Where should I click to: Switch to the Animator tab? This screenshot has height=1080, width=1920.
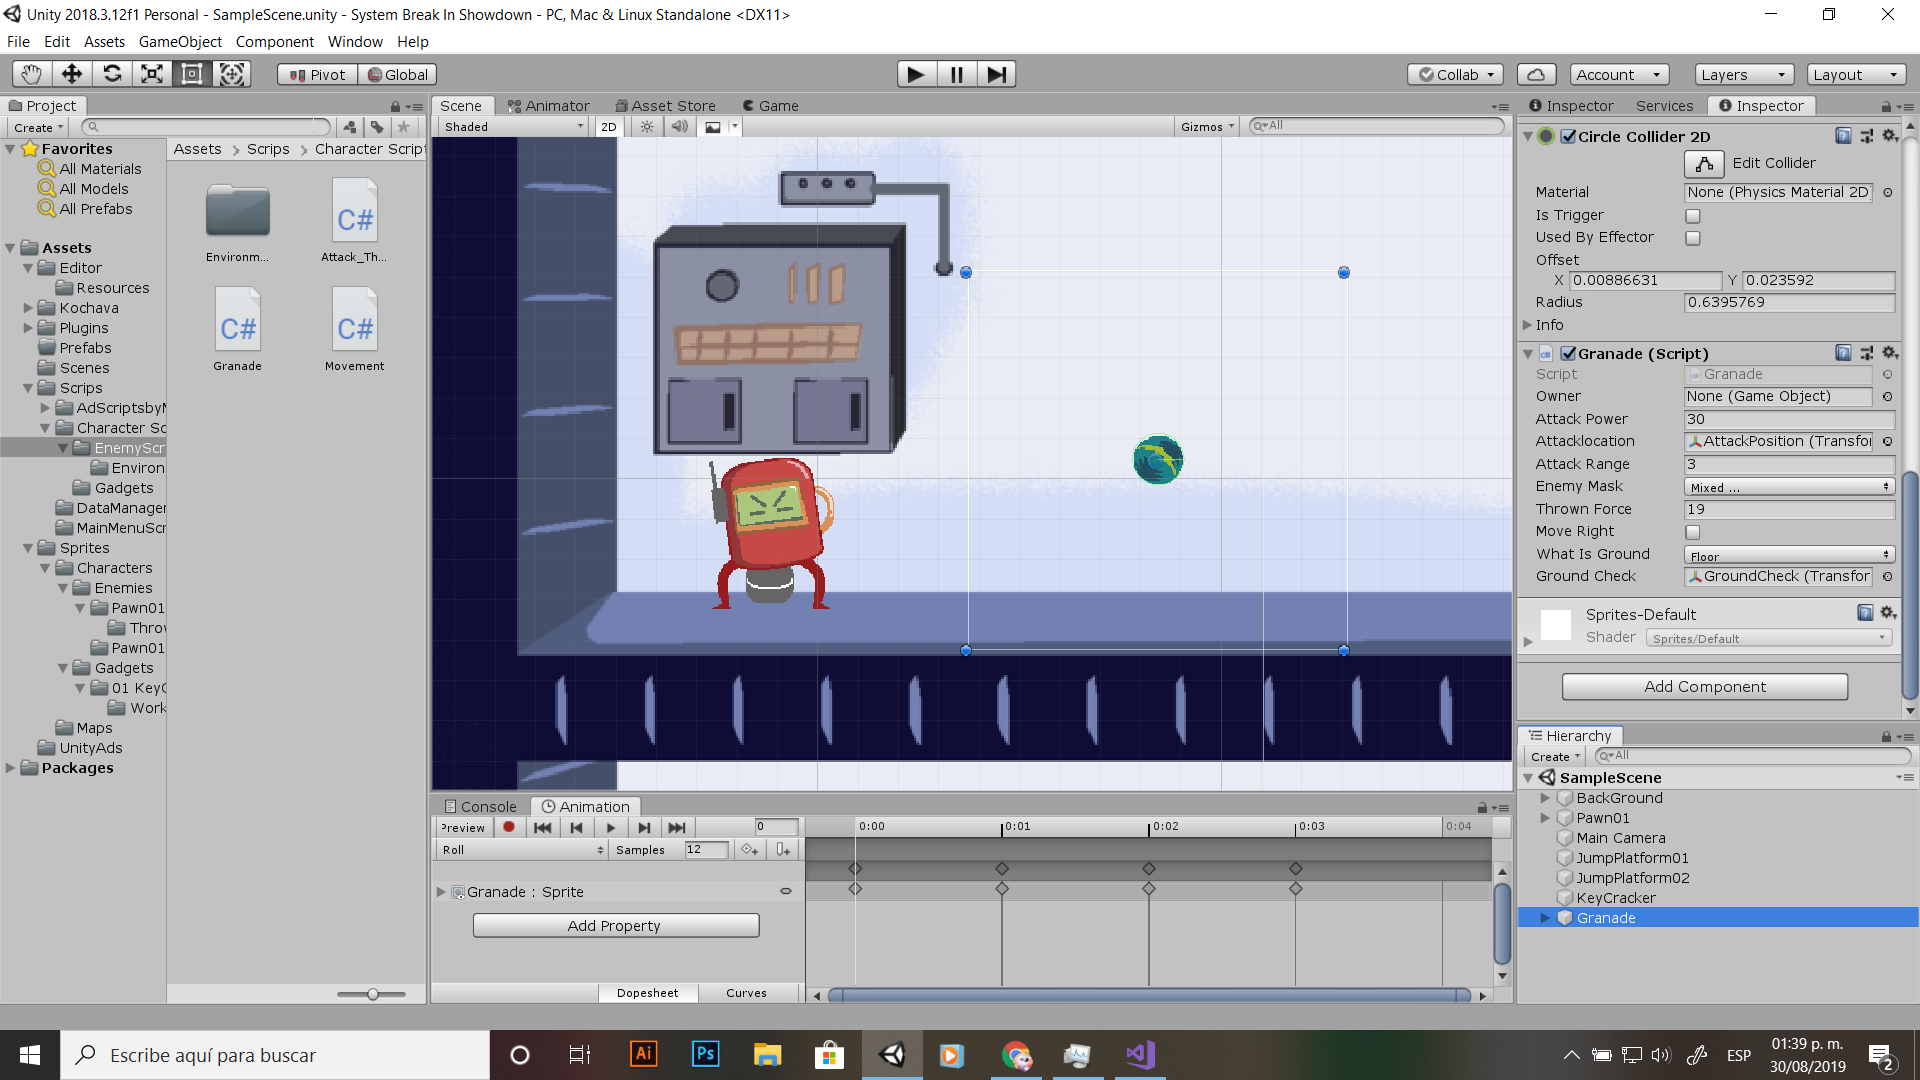point(548,106)
